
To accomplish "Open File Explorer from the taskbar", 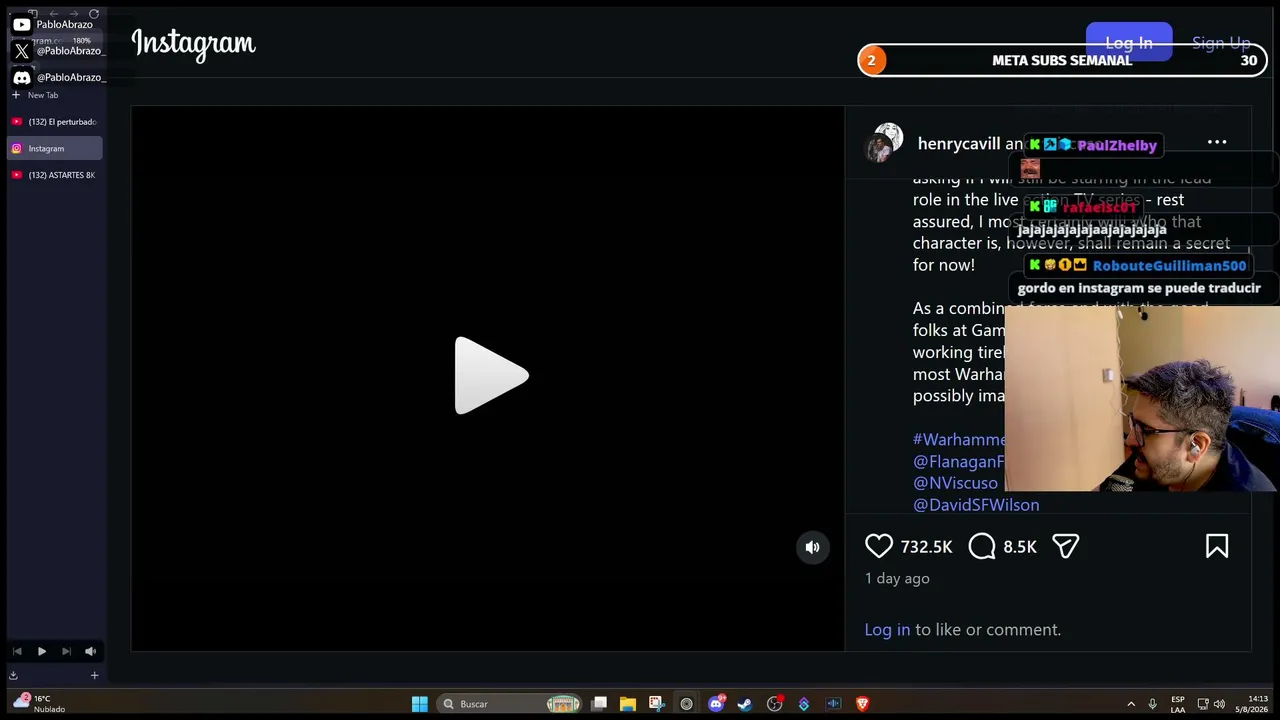I will (628, 704).
